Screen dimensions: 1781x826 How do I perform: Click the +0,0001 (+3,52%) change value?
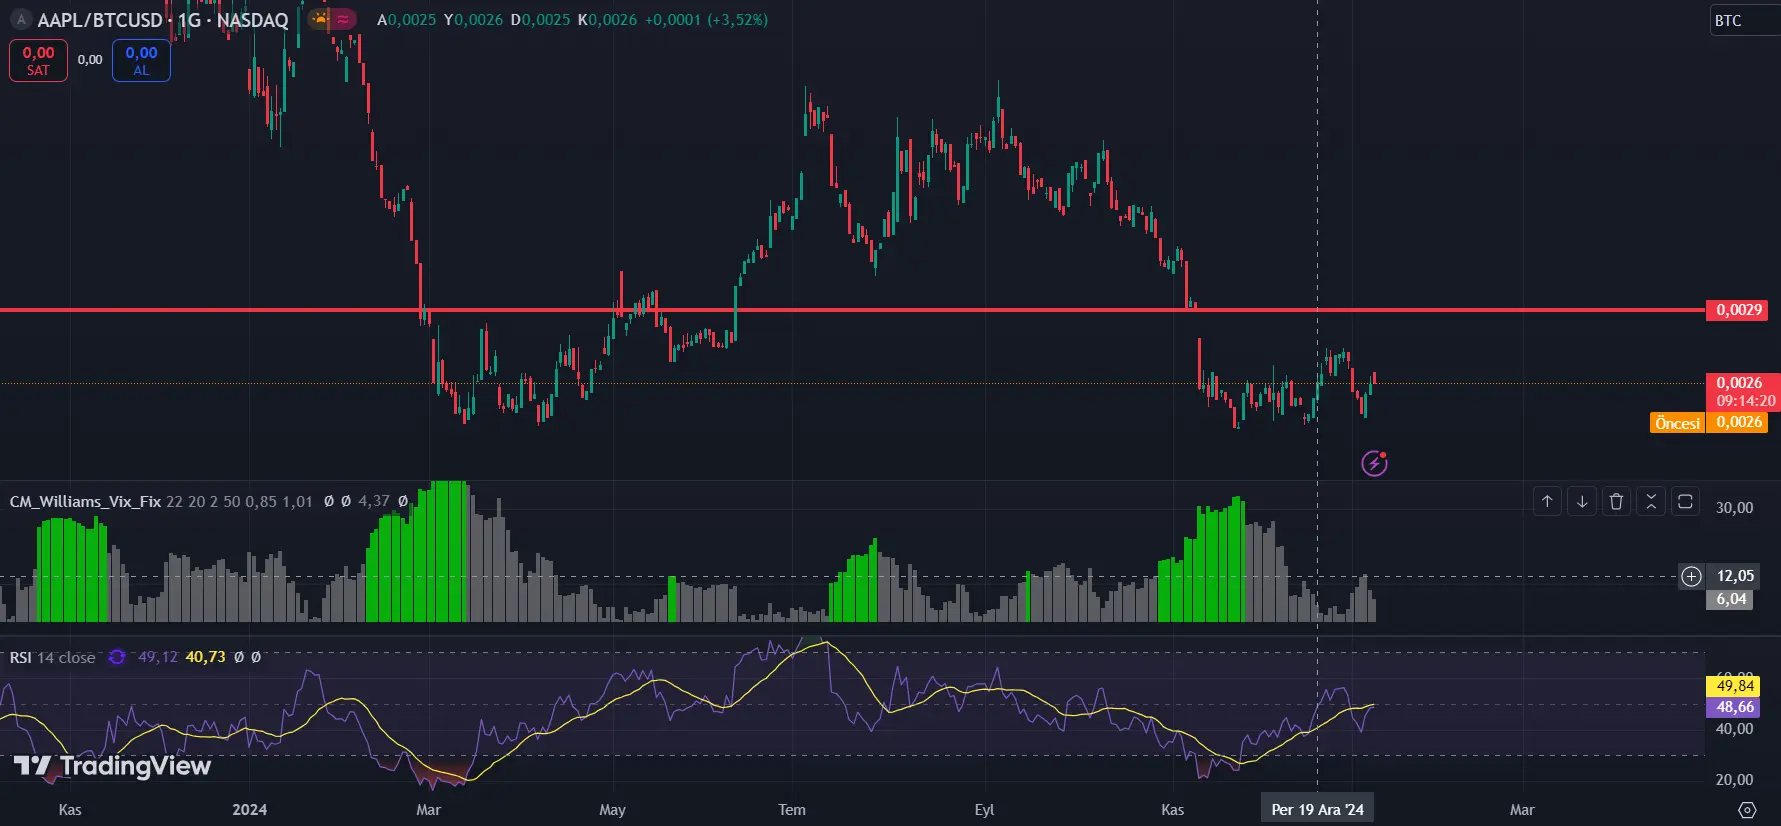(x=706, y=20)
